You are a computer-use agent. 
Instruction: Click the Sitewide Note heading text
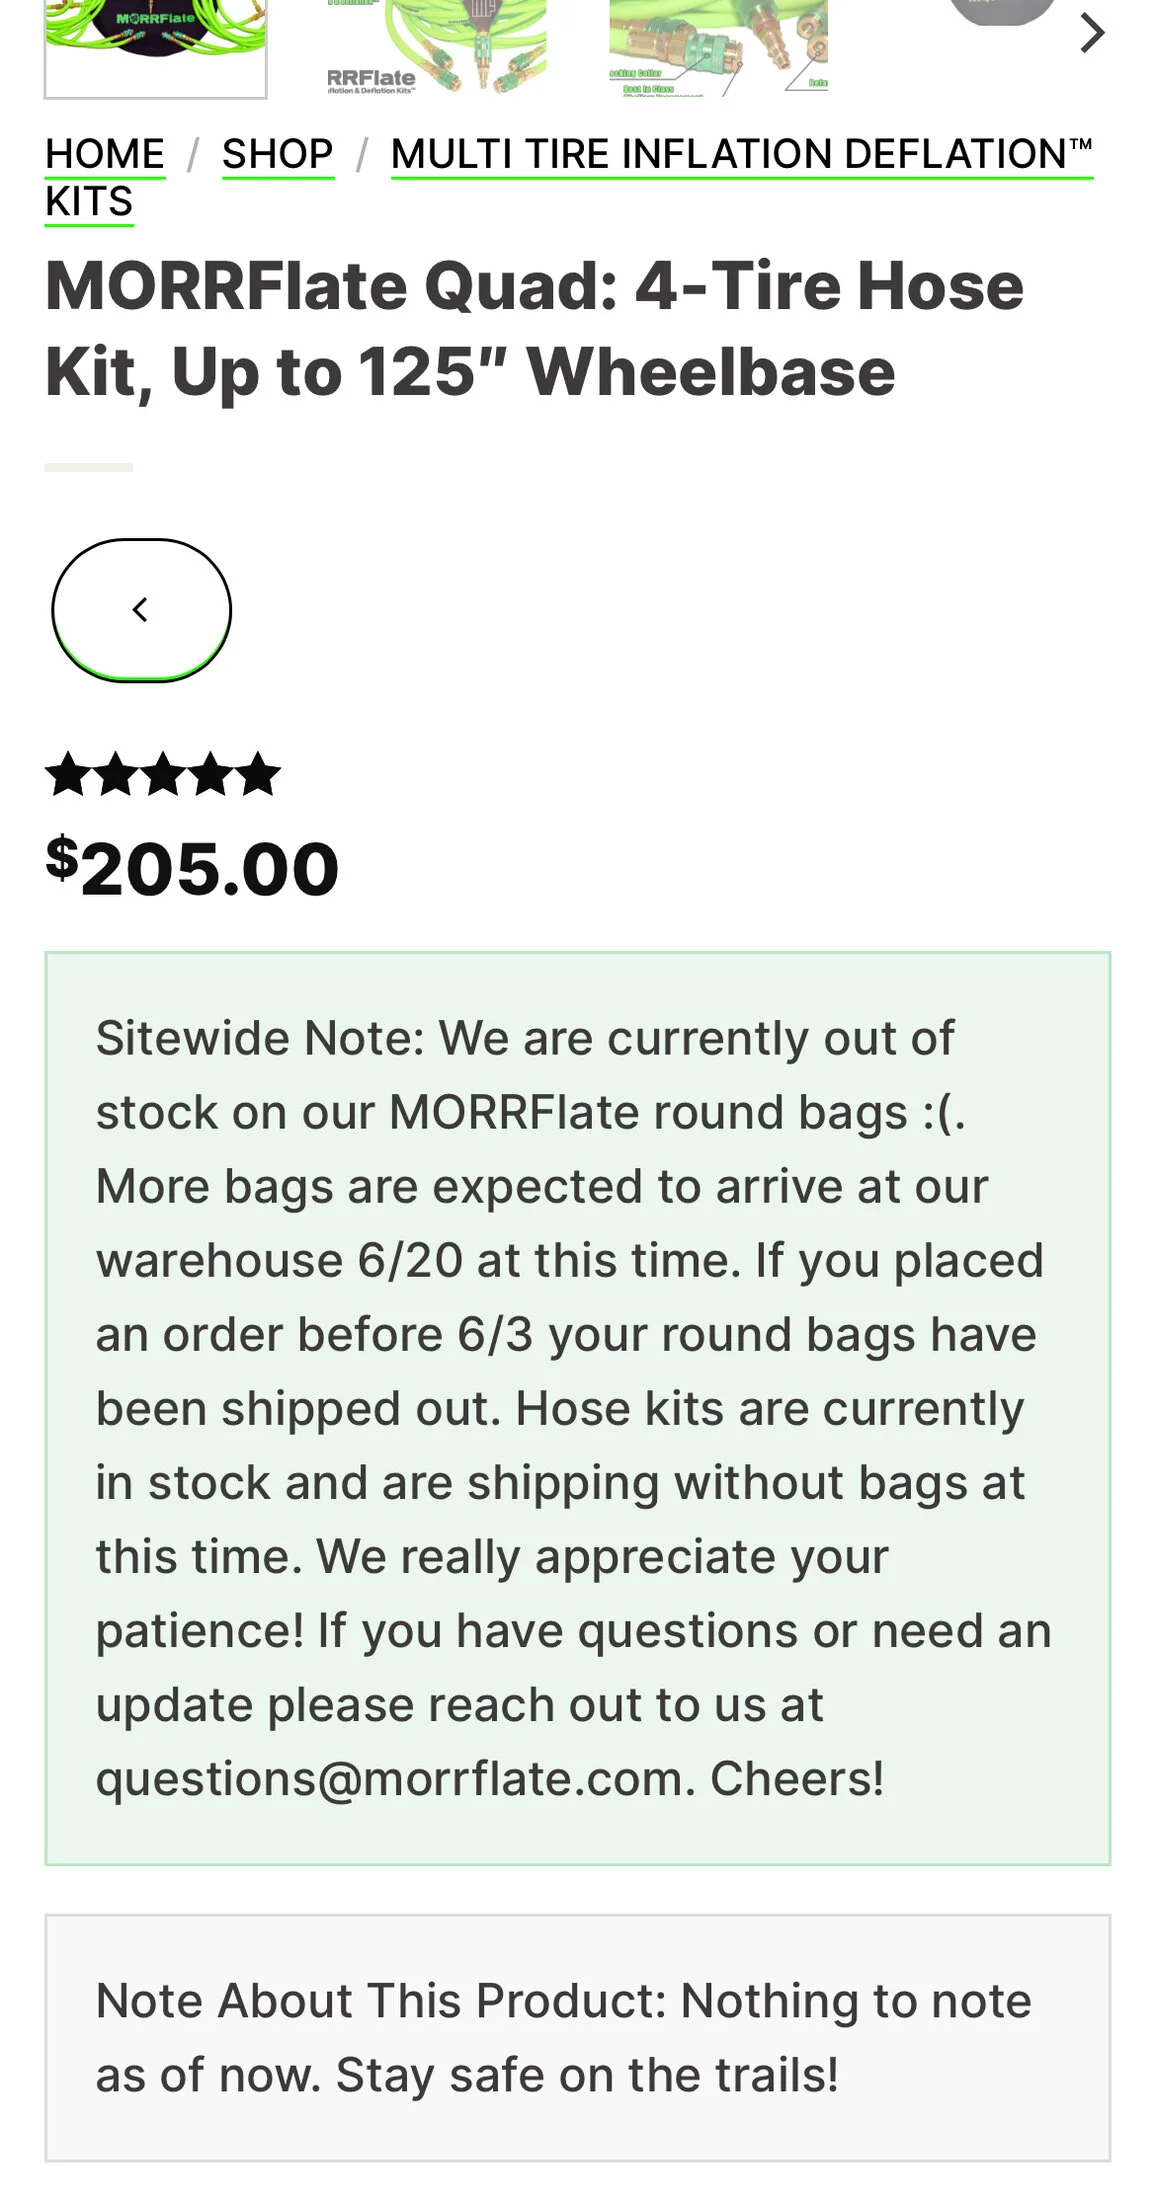point(260,1038)
